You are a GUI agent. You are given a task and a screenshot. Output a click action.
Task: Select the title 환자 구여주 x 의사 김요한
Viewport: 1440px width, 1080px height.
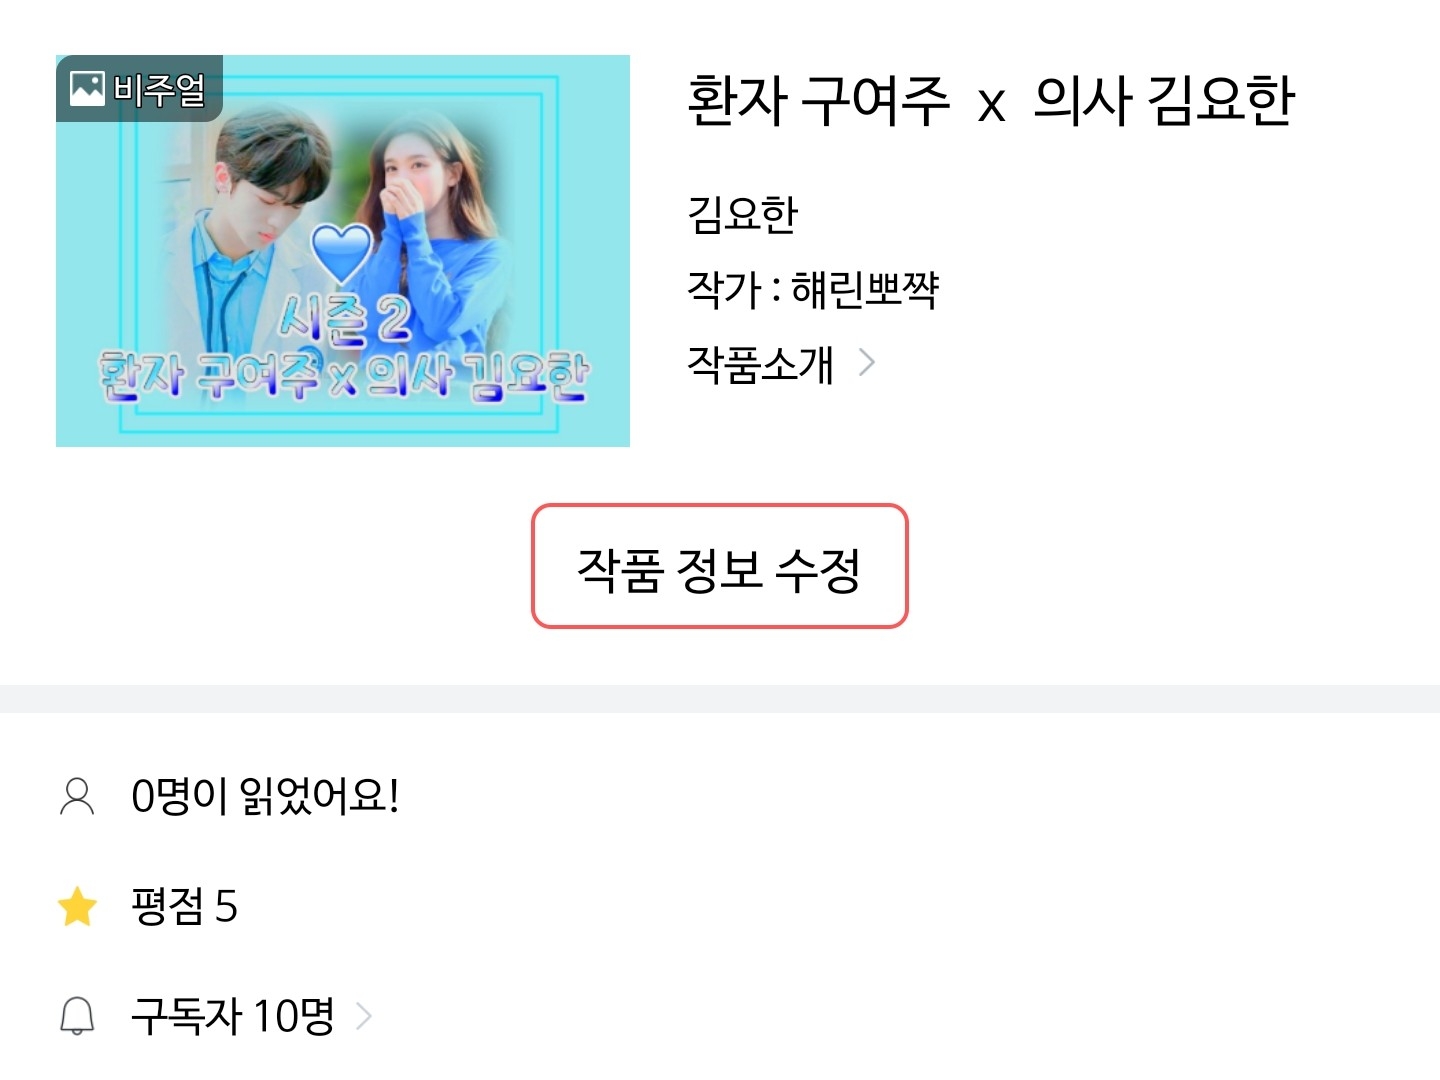pyautogui.click(x=990, y=101)
